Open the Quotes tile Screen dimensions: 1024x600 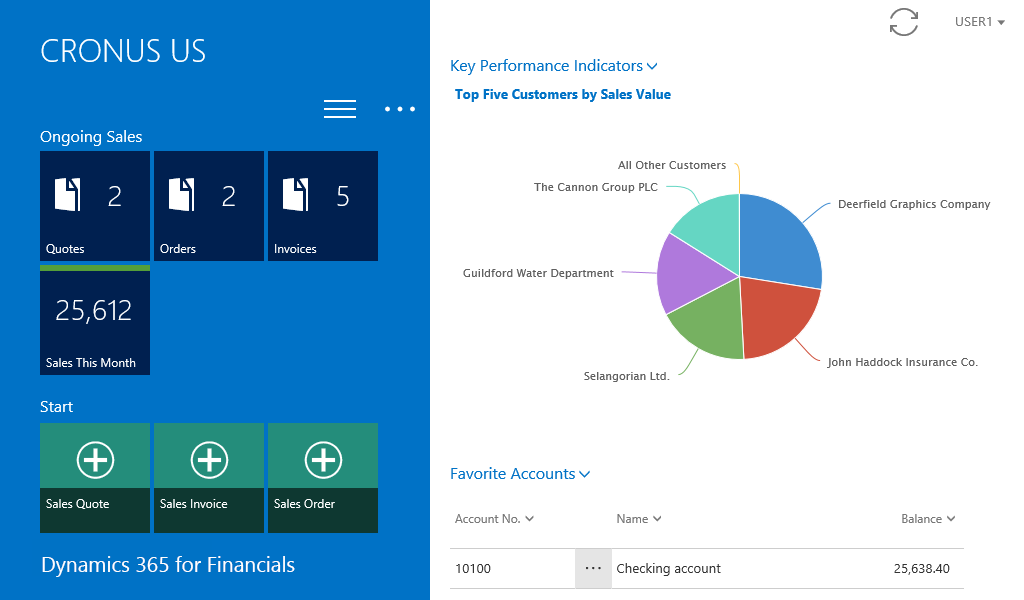point(95,206)
